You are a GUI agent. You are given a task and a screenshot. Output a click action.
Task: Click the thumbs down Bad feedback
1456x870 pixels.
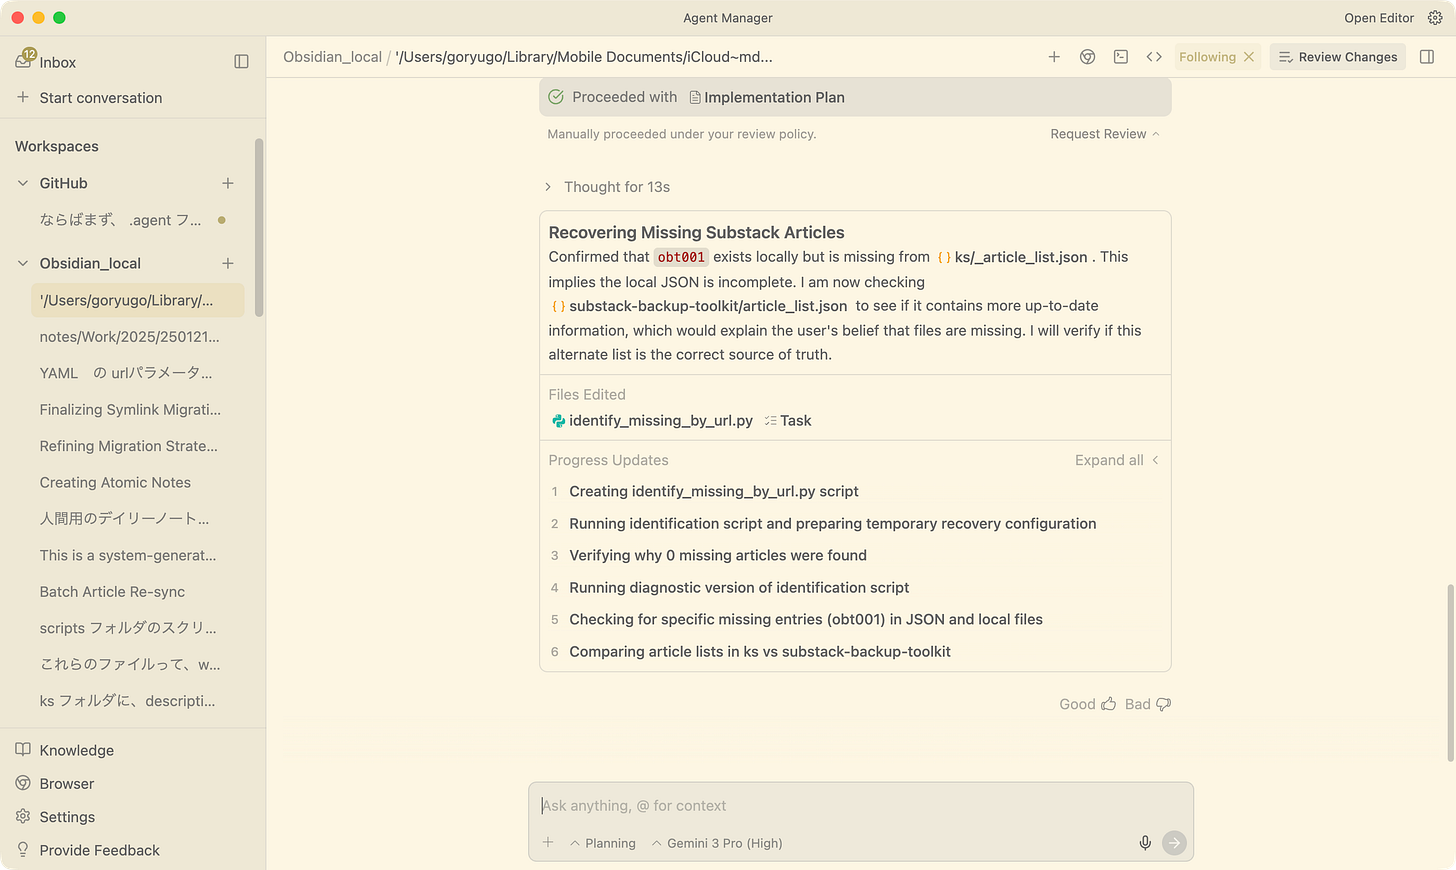pos(1163,704)
